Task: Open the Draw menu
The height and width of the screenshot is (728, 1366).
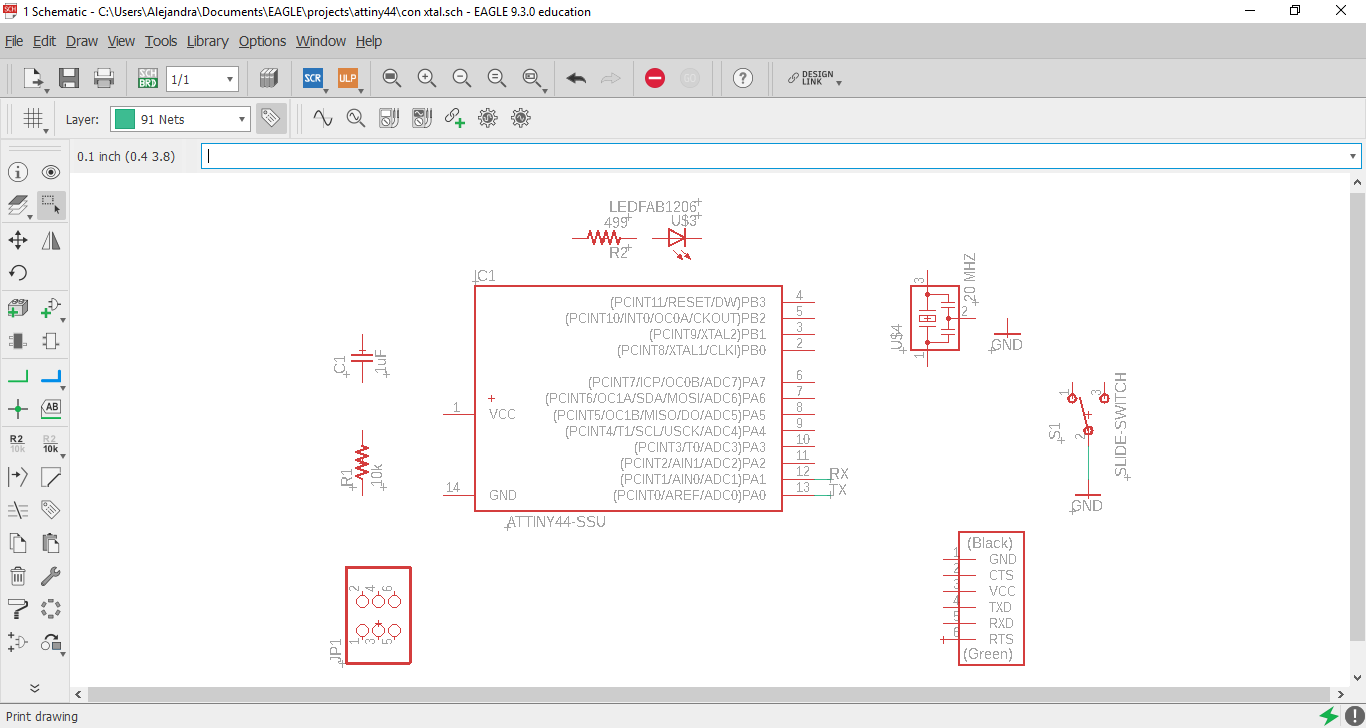Action: (82, 41)
